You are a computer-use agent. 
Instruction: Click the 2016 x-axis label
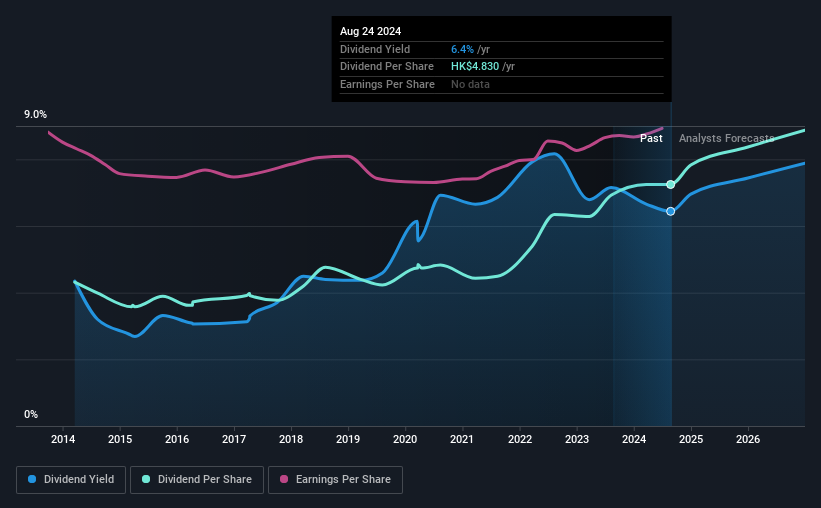click(177, 439)
